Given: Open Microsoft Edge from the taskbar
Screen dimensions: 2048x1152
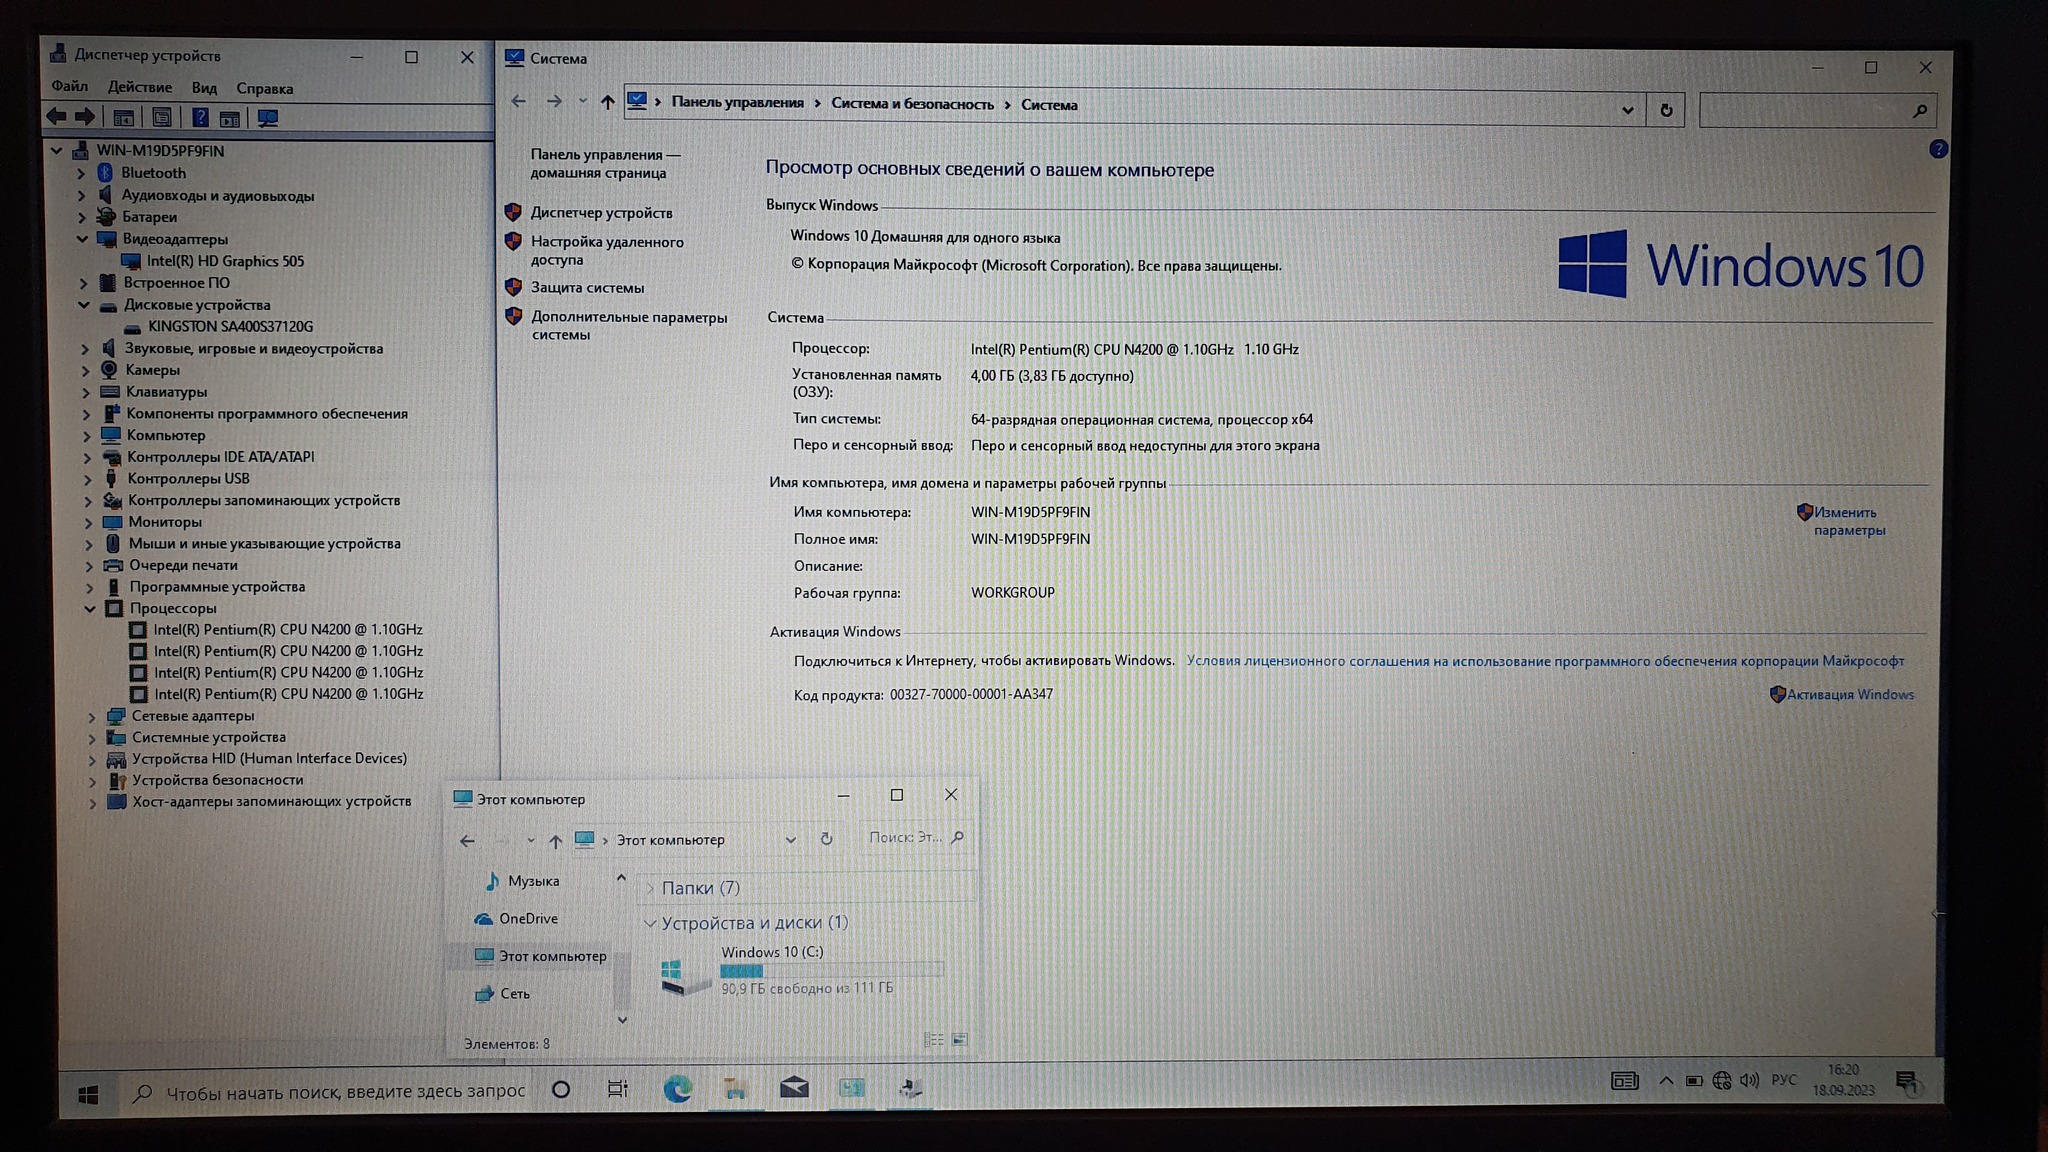Looking at the screenshot, I should (x=677, y=1089).
